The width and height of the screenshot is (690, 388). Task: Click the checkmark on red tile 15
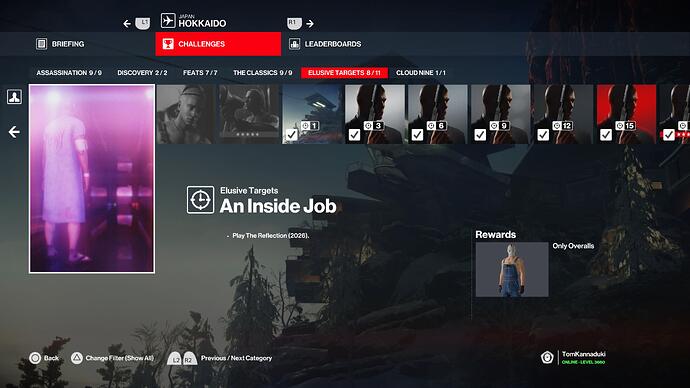[606, 135]
